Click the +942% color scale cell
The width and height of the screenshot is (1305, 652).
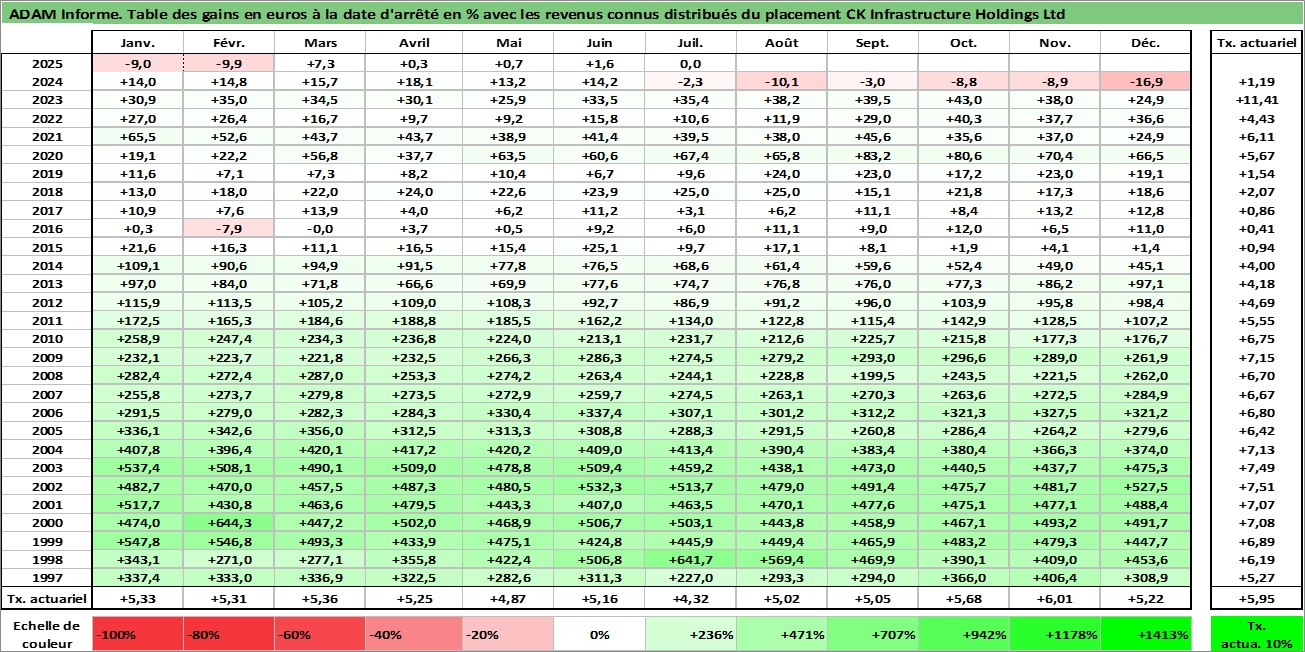[x=963, y=634]
